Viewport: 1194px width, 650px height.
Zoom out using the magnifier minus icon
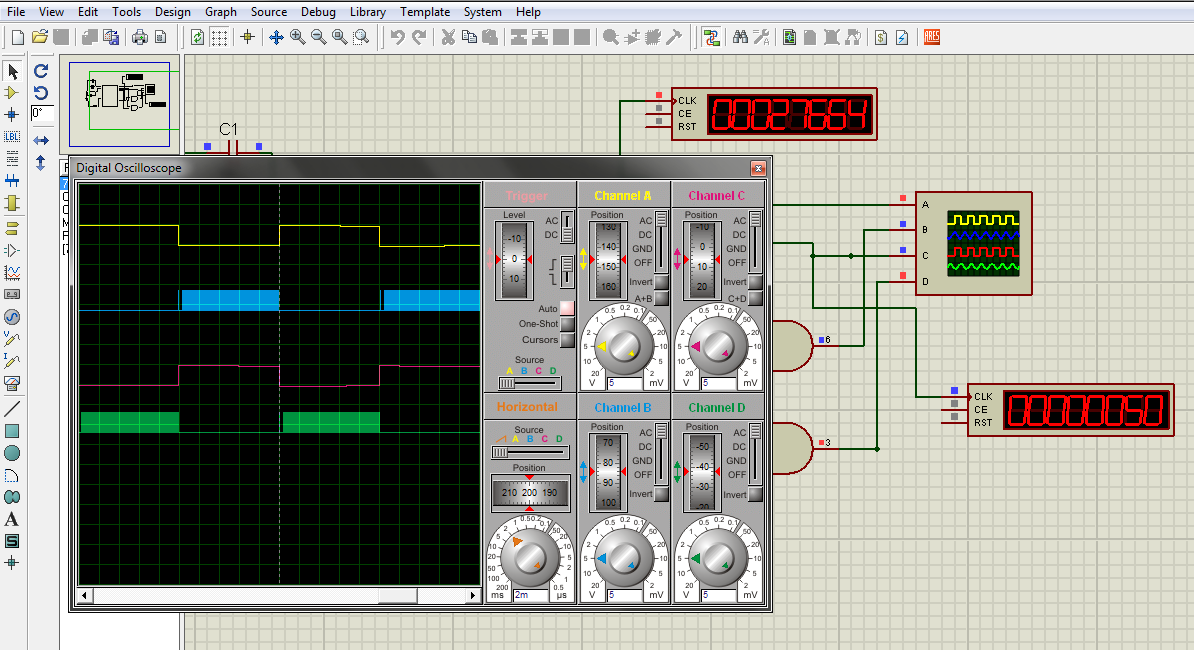(x=318, y=37)
